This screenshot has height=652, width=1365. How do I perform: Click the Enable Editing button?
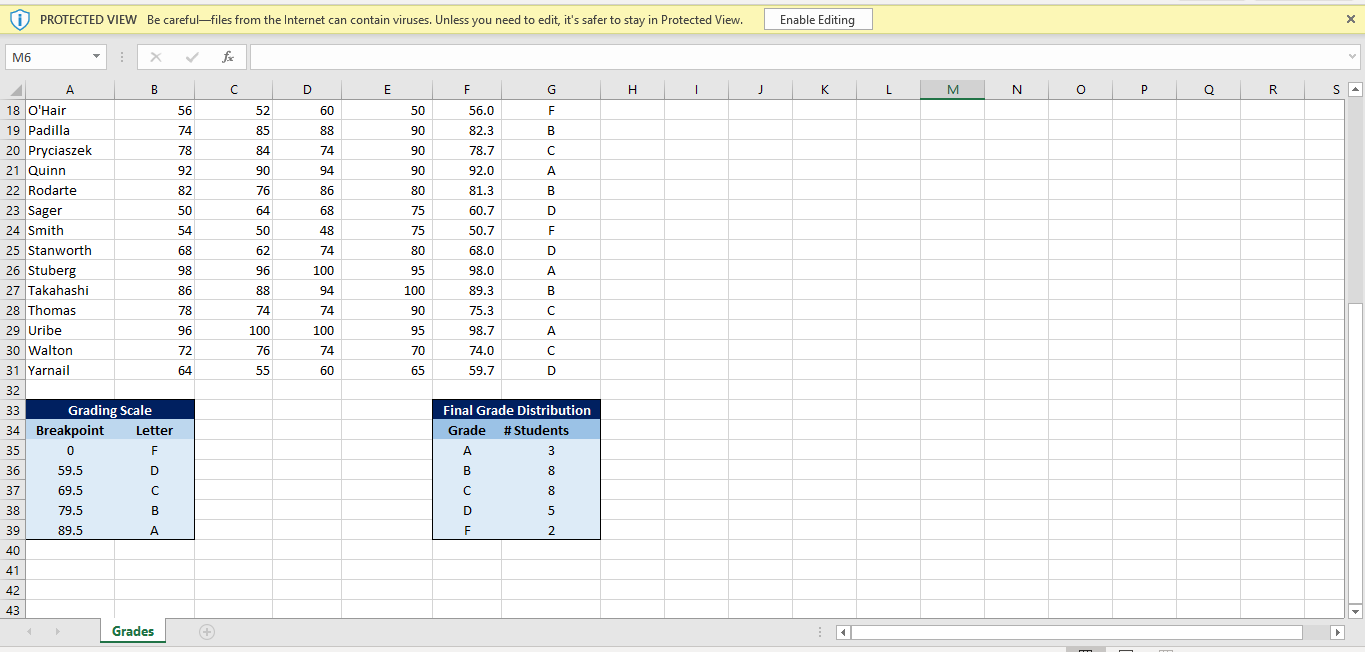pyautogui.click(x=818, y=18)
